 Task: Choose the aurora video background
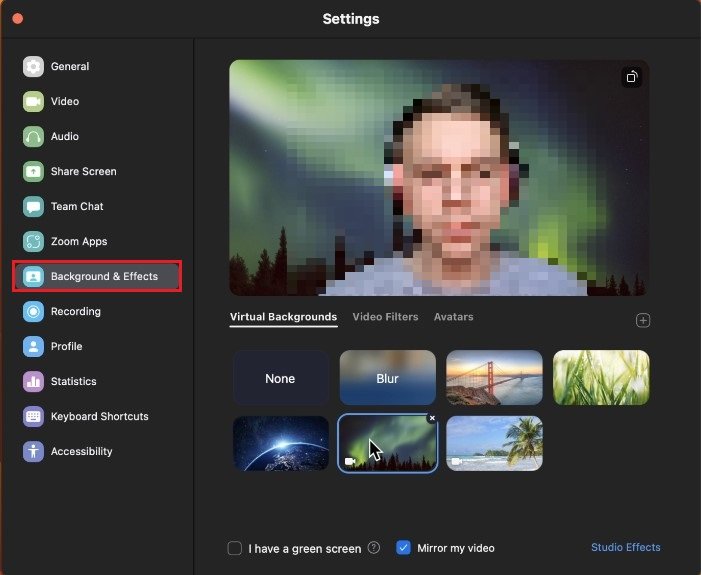click(x=388, y=443)
